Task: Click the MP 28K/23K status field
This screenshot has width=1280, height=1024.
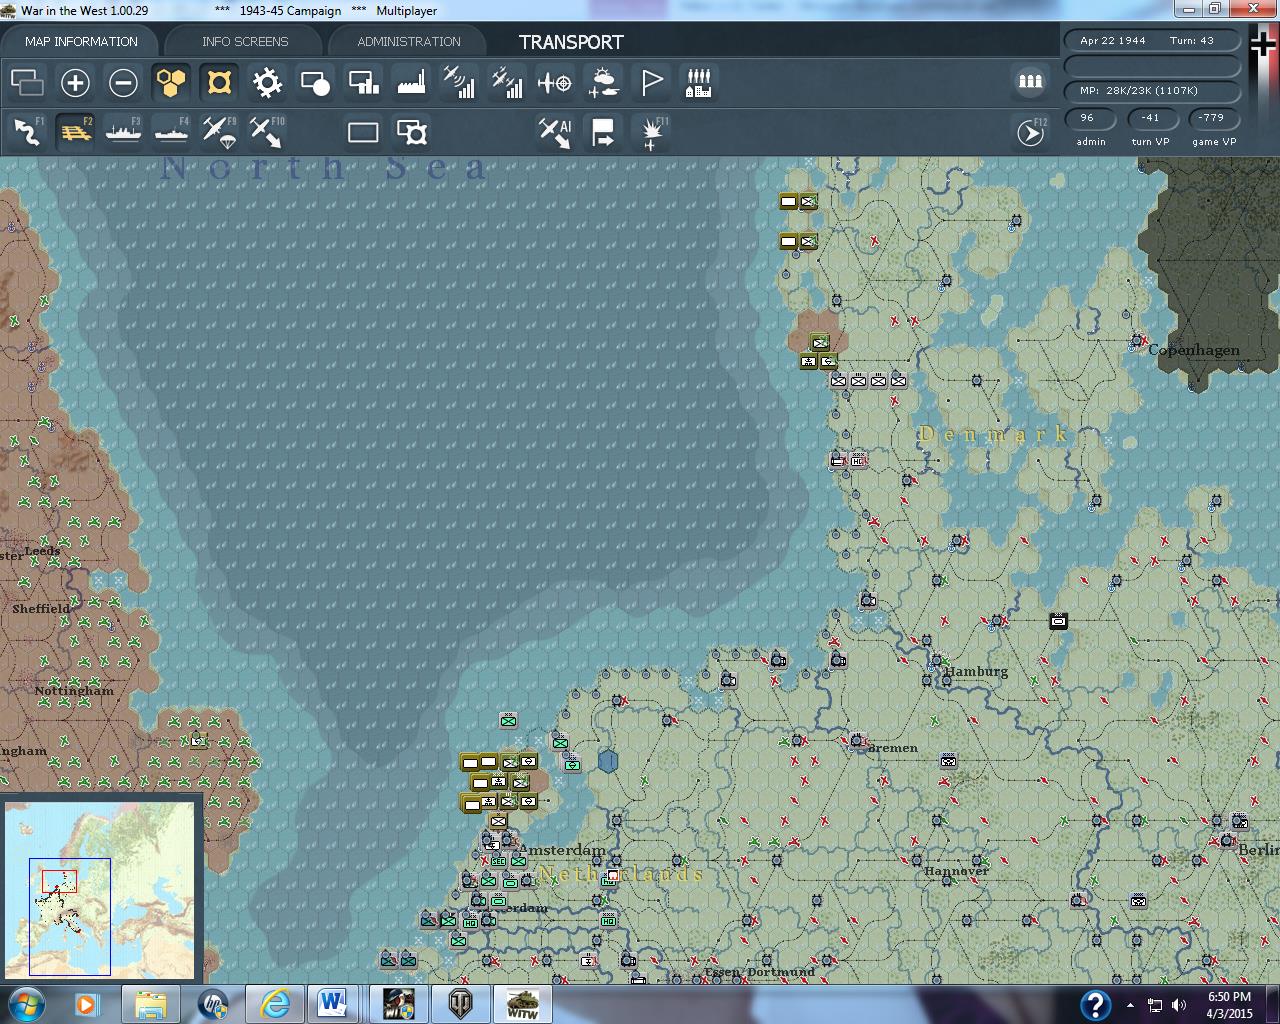Action: coord(1152,90)
